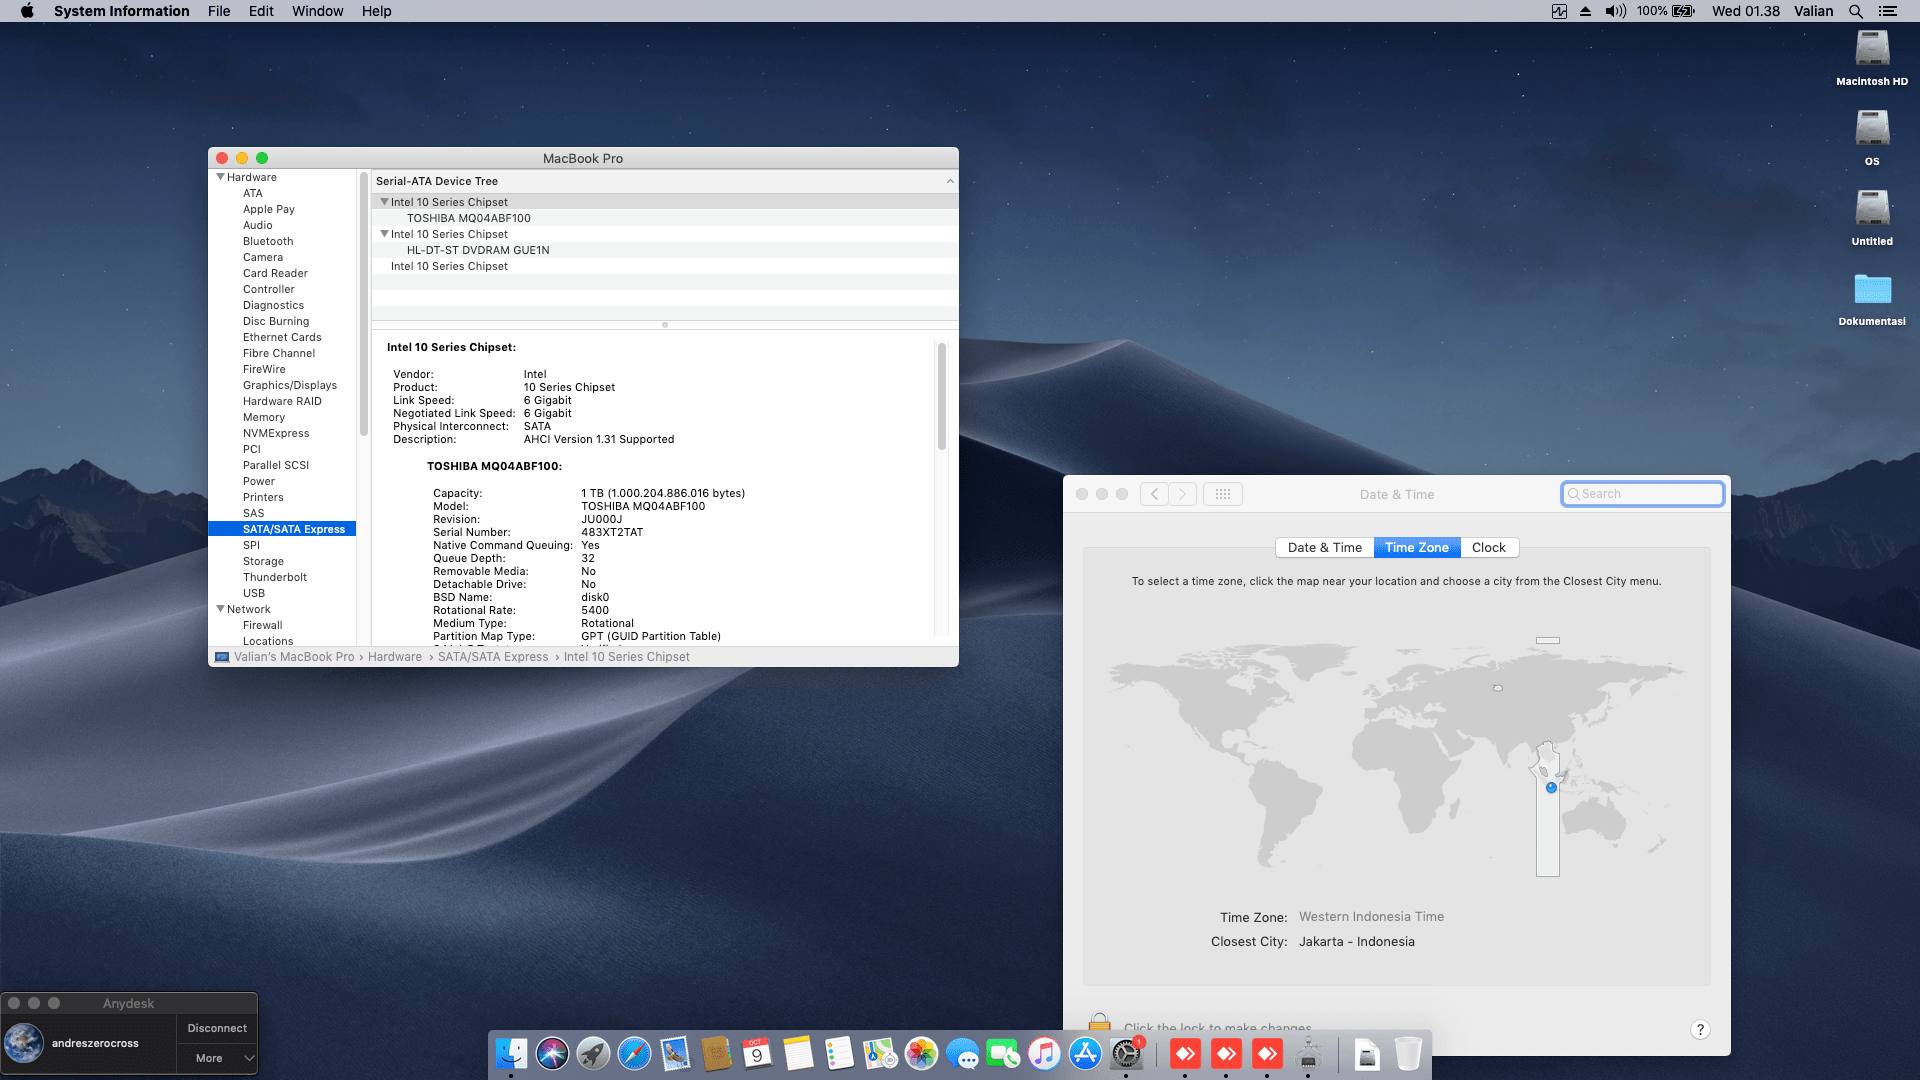Click System Information chip icon in Dock
The height and width of the screenshot is (1080, 1920).
click(1308, 1053)
